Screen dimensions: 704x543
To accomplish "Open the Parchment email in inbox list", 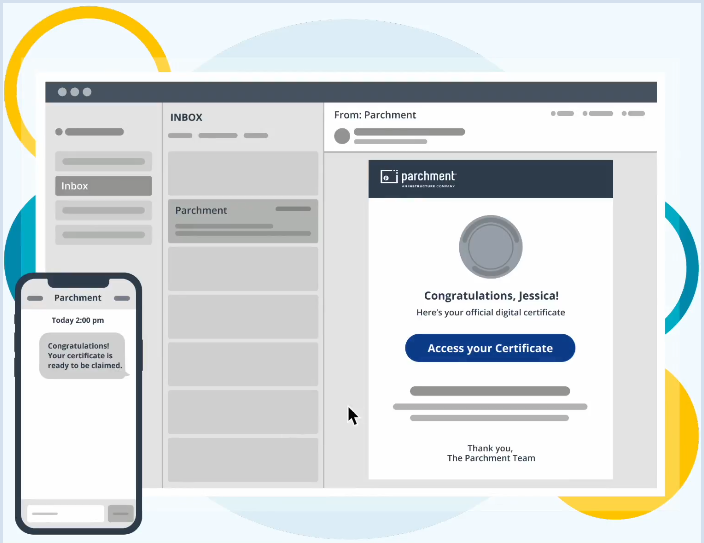I will click(243, 221).
